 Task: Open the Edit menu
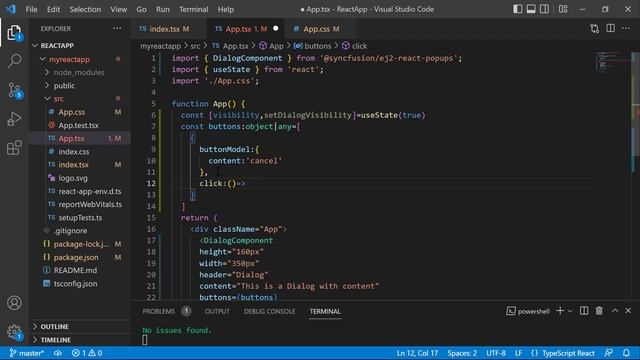(x=53, y=9)
